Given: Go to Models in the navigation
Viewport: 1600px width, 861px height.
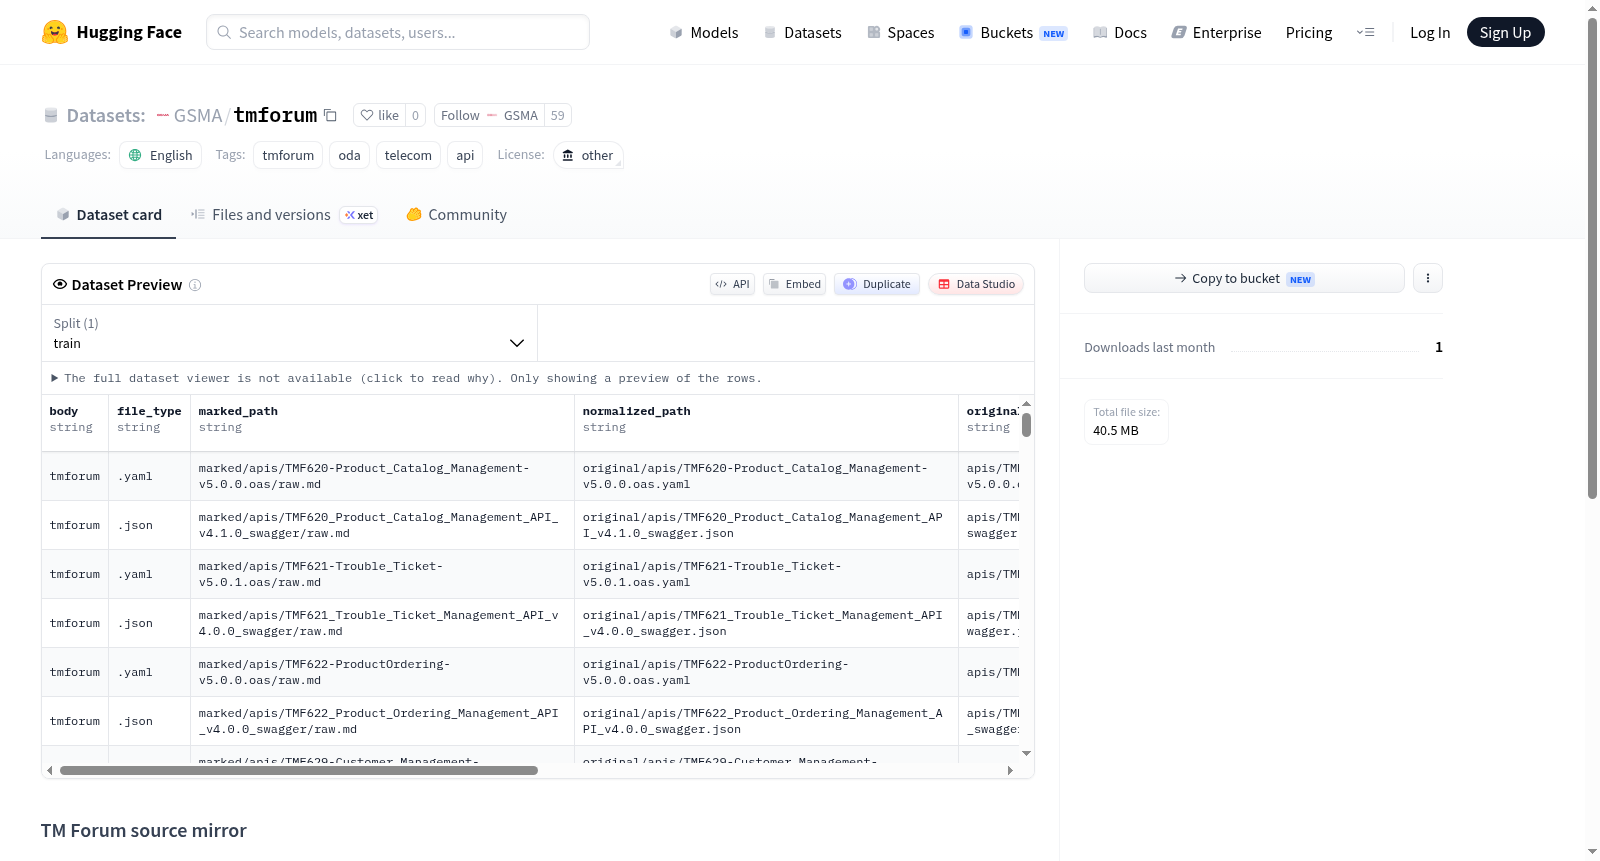Looking at the screenshot, I should point(704,32).
